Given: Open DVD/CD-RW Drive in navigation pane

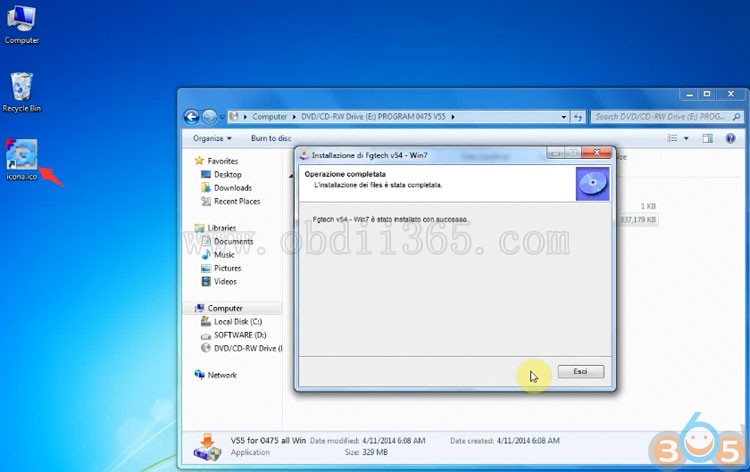Looking at the screenshot, I should (248, 349).
